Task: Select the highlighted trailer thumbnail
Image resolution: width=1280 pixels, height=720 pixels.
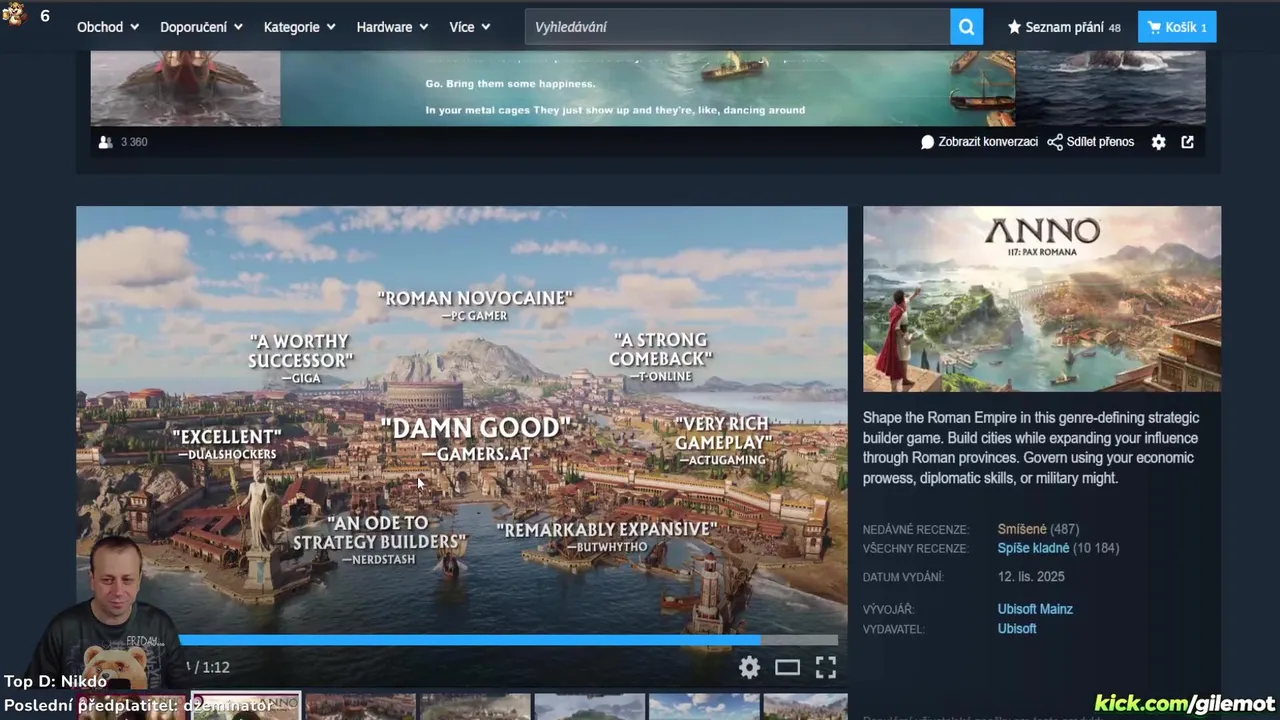Action: [246, 706]
